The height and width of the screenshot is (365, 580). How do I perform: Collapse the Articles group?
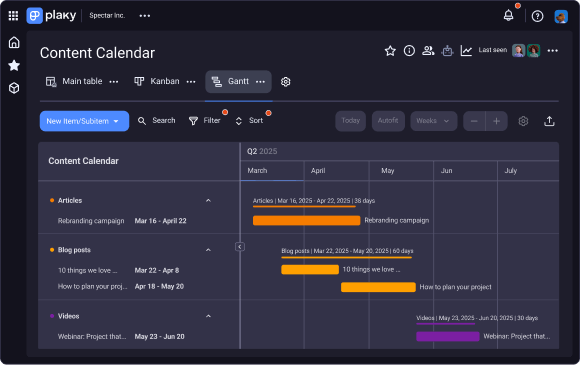208,200
